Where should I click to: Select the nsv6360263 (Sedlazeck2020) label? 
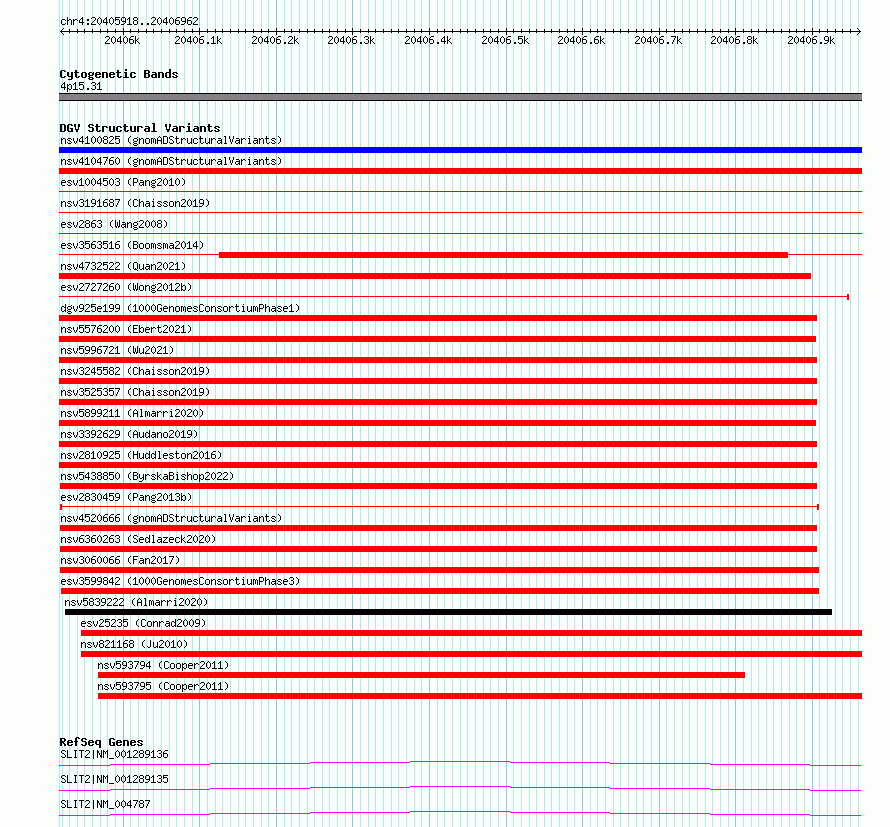138,539
